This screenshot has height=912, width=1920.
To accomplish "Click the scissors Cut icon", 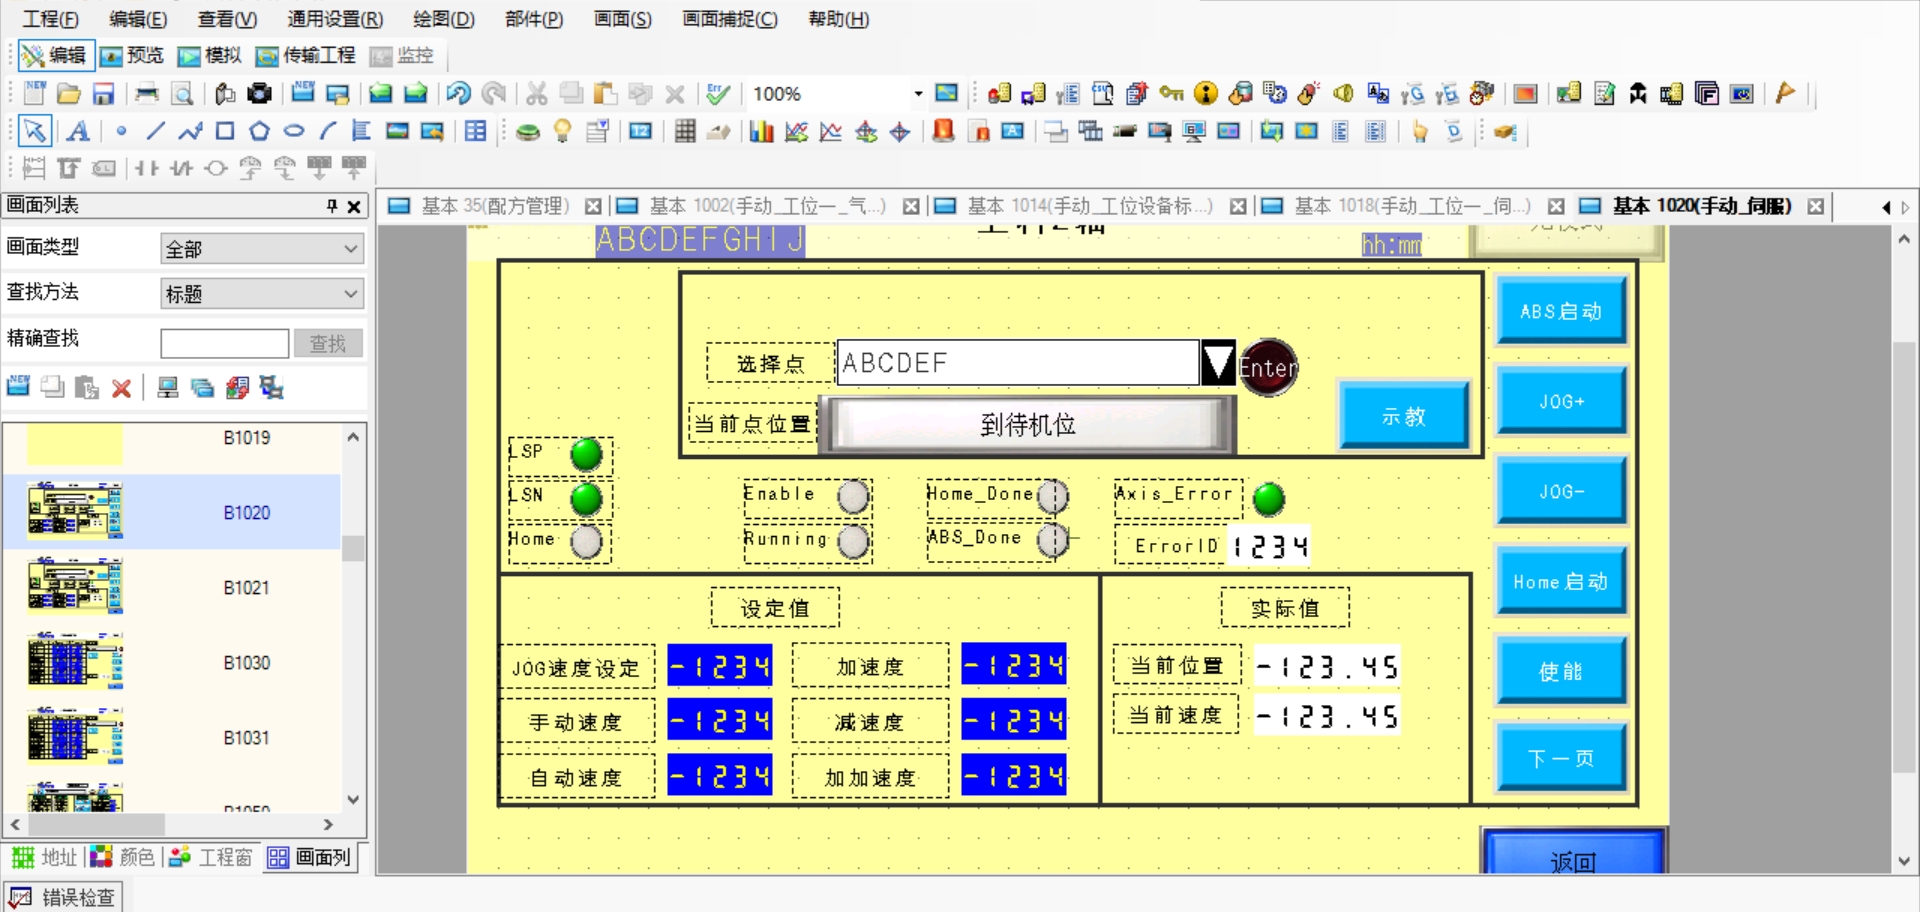I will point(537,94).
